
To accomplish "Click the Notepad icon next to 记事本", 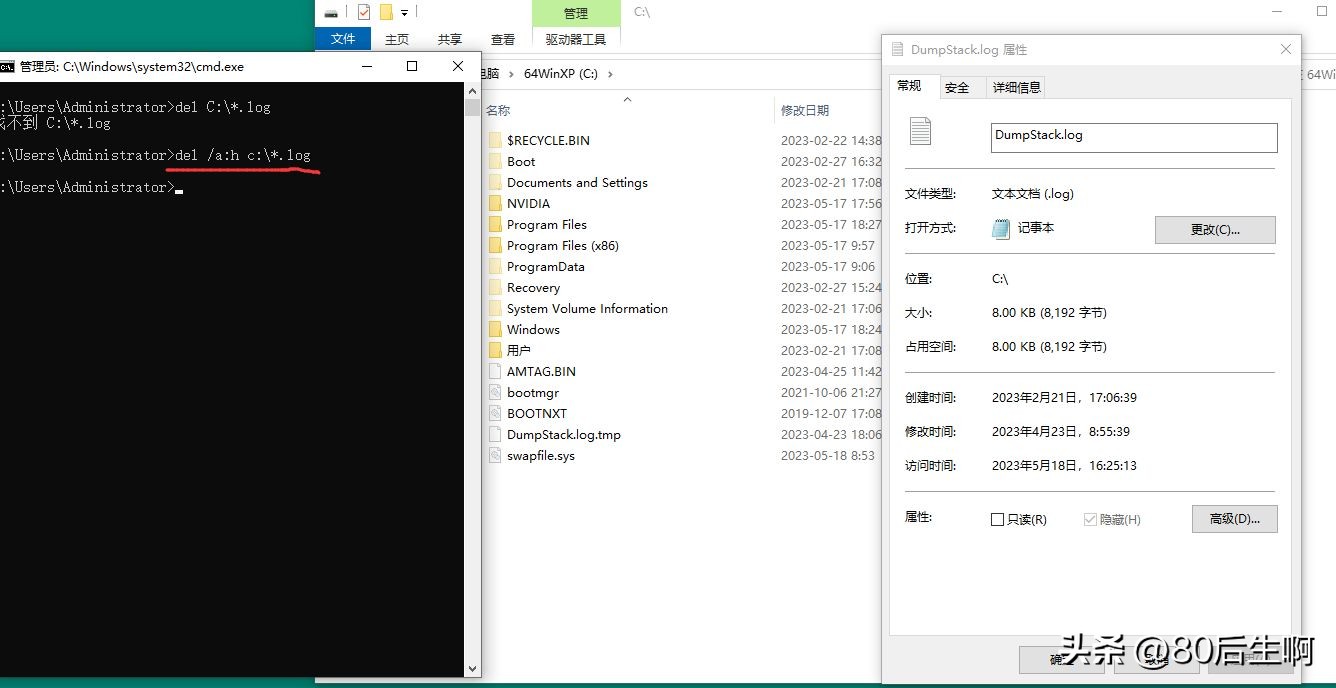I will pos(1001,229).
